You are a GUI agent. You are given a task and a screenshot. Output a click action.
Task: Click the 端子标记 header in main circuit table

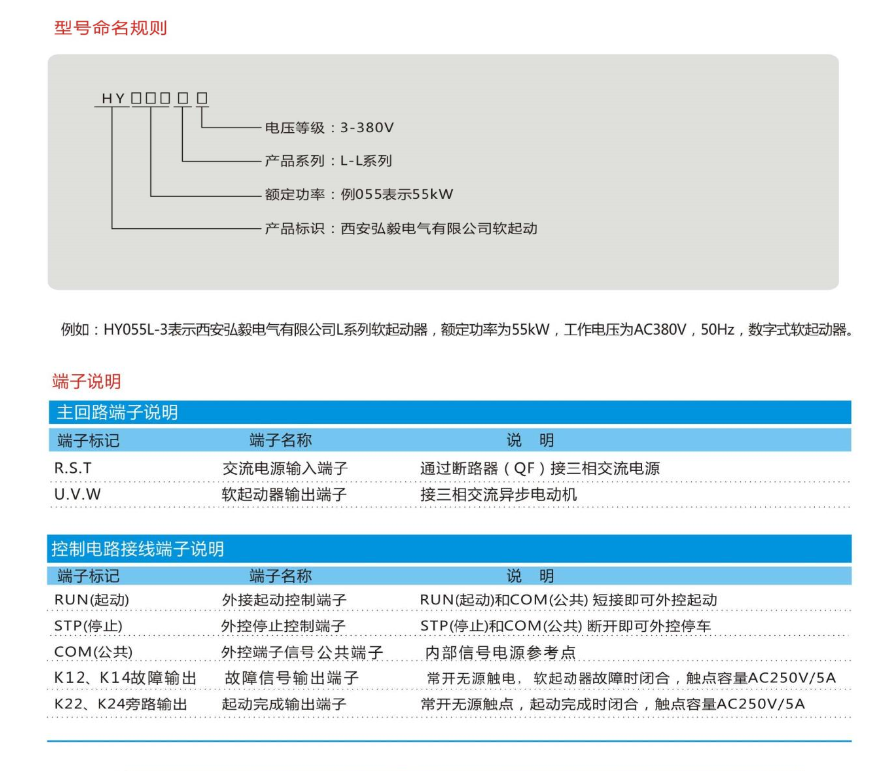88,440
